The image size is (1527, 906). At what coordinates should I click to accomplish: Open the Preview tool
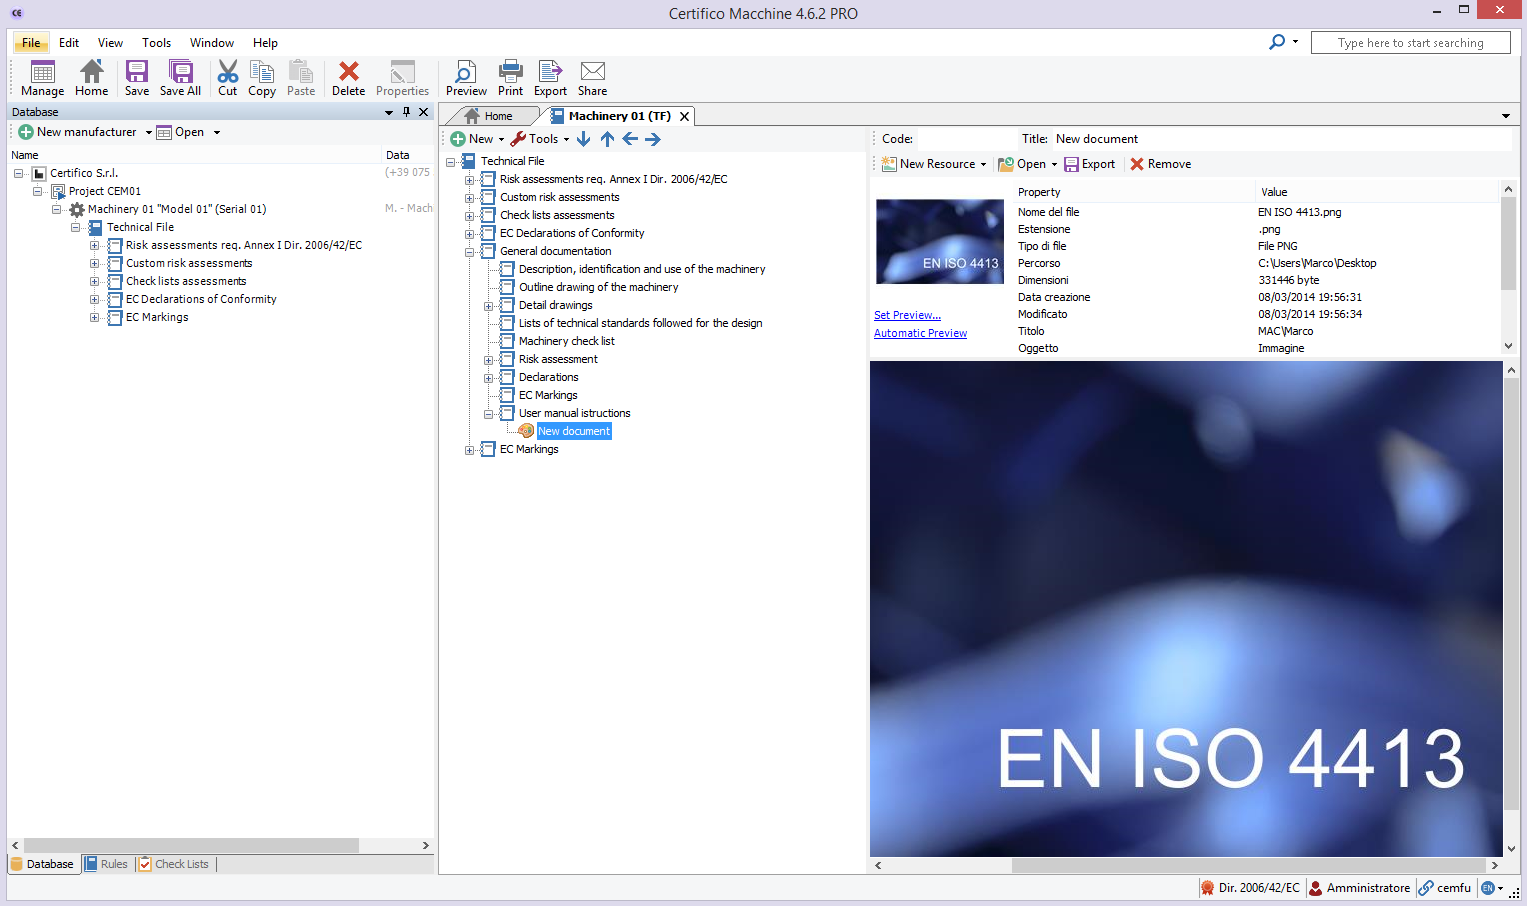466,78
